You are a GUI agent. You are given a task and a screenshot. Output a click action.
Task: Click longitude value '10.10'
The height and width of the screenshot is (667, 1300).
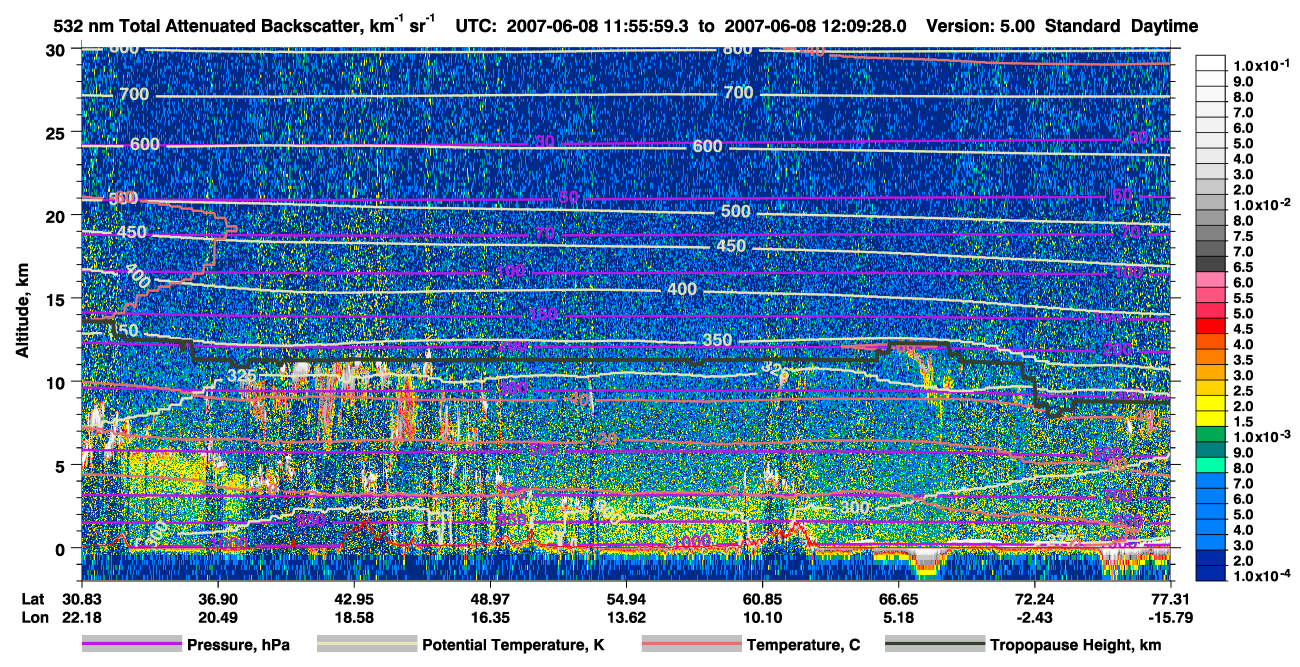coord(762,617)
